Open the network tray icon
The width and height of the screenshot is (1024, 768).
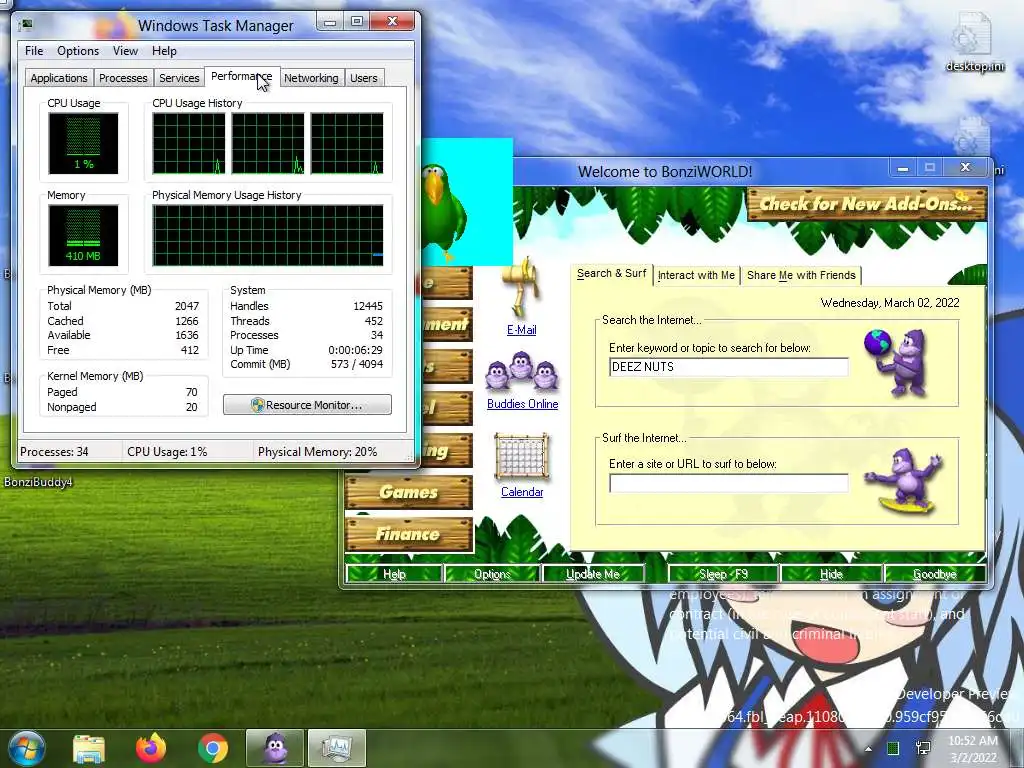923,748
